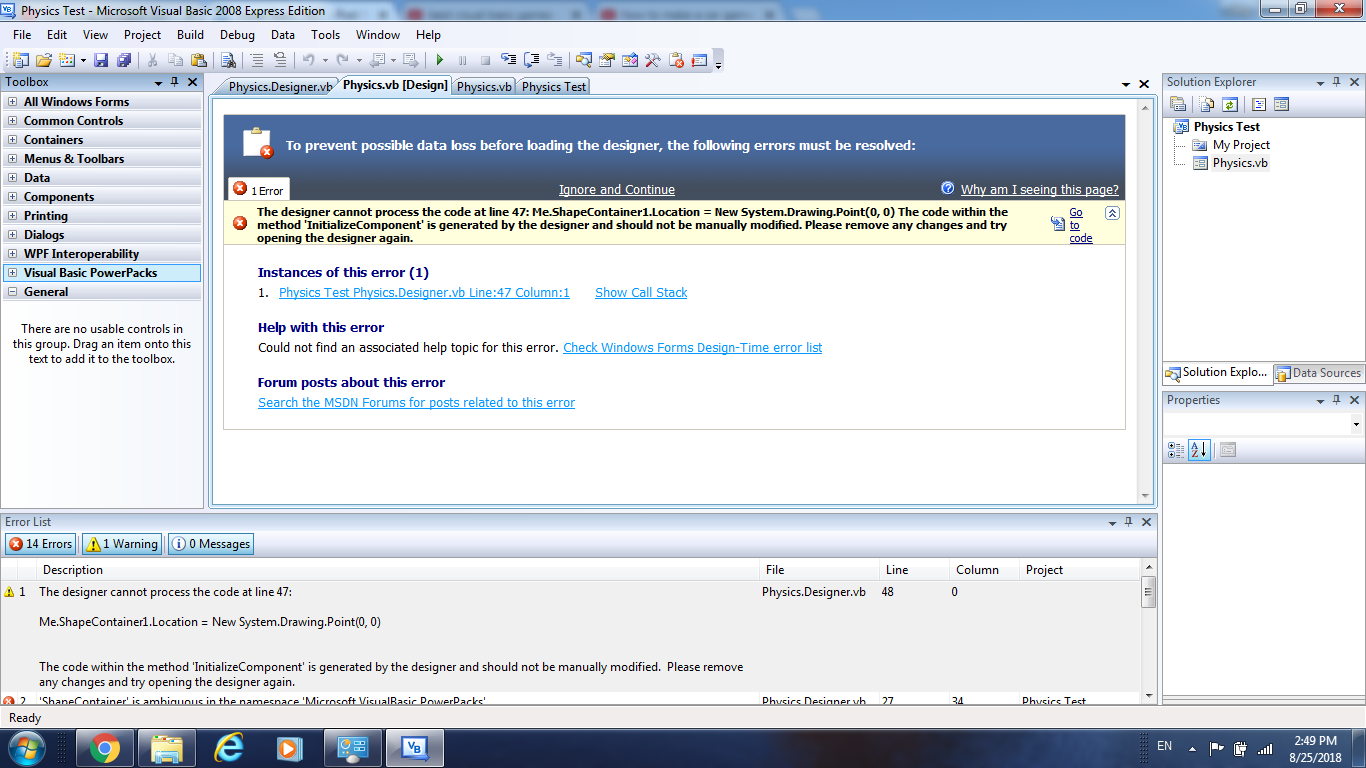Open the Error List from toolbar icon

coord(676,60)
